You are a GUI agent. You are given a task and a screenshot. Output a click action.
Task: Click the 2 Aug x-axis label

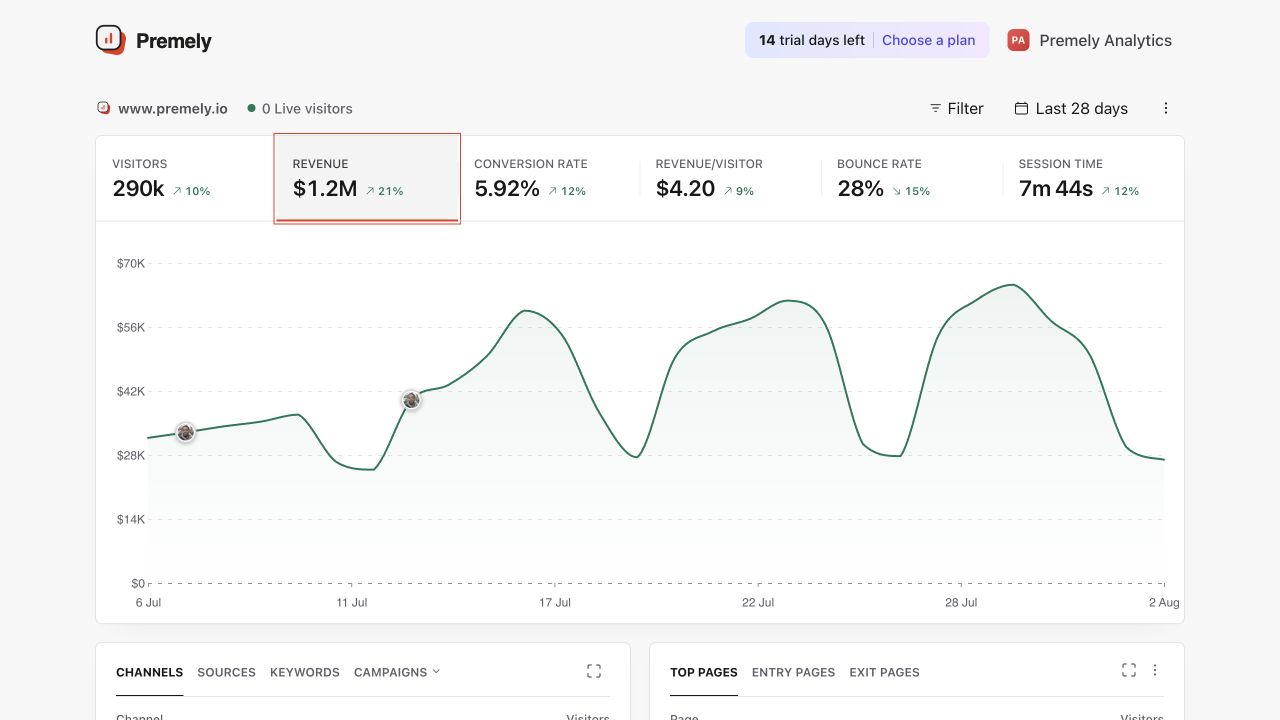pos(1164,602)
